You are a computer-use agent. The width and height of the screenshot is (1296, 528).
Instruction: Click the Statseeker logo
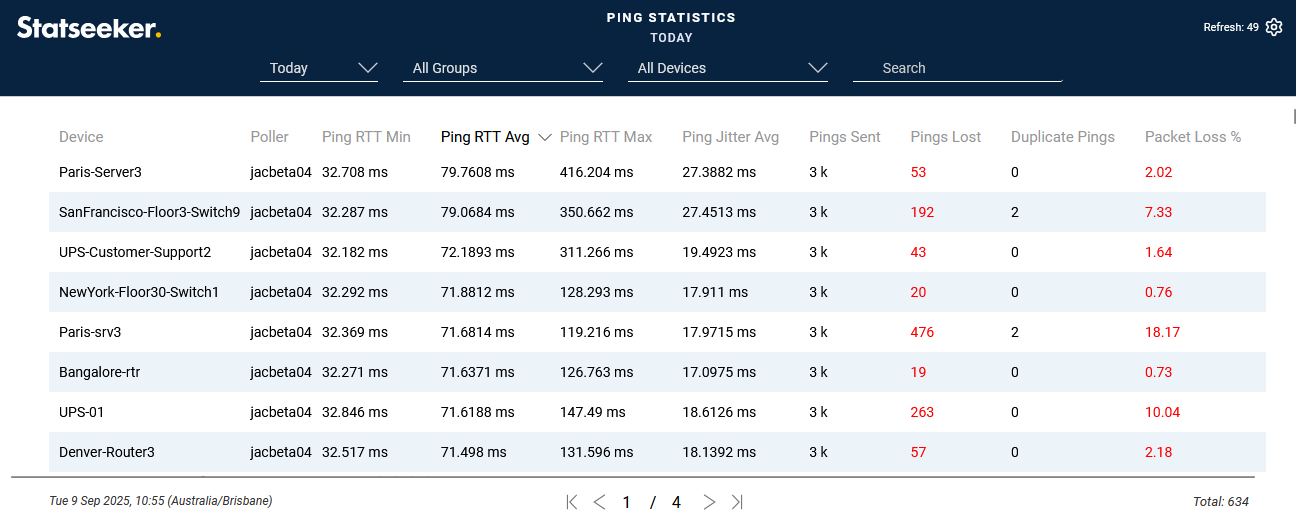89,28
